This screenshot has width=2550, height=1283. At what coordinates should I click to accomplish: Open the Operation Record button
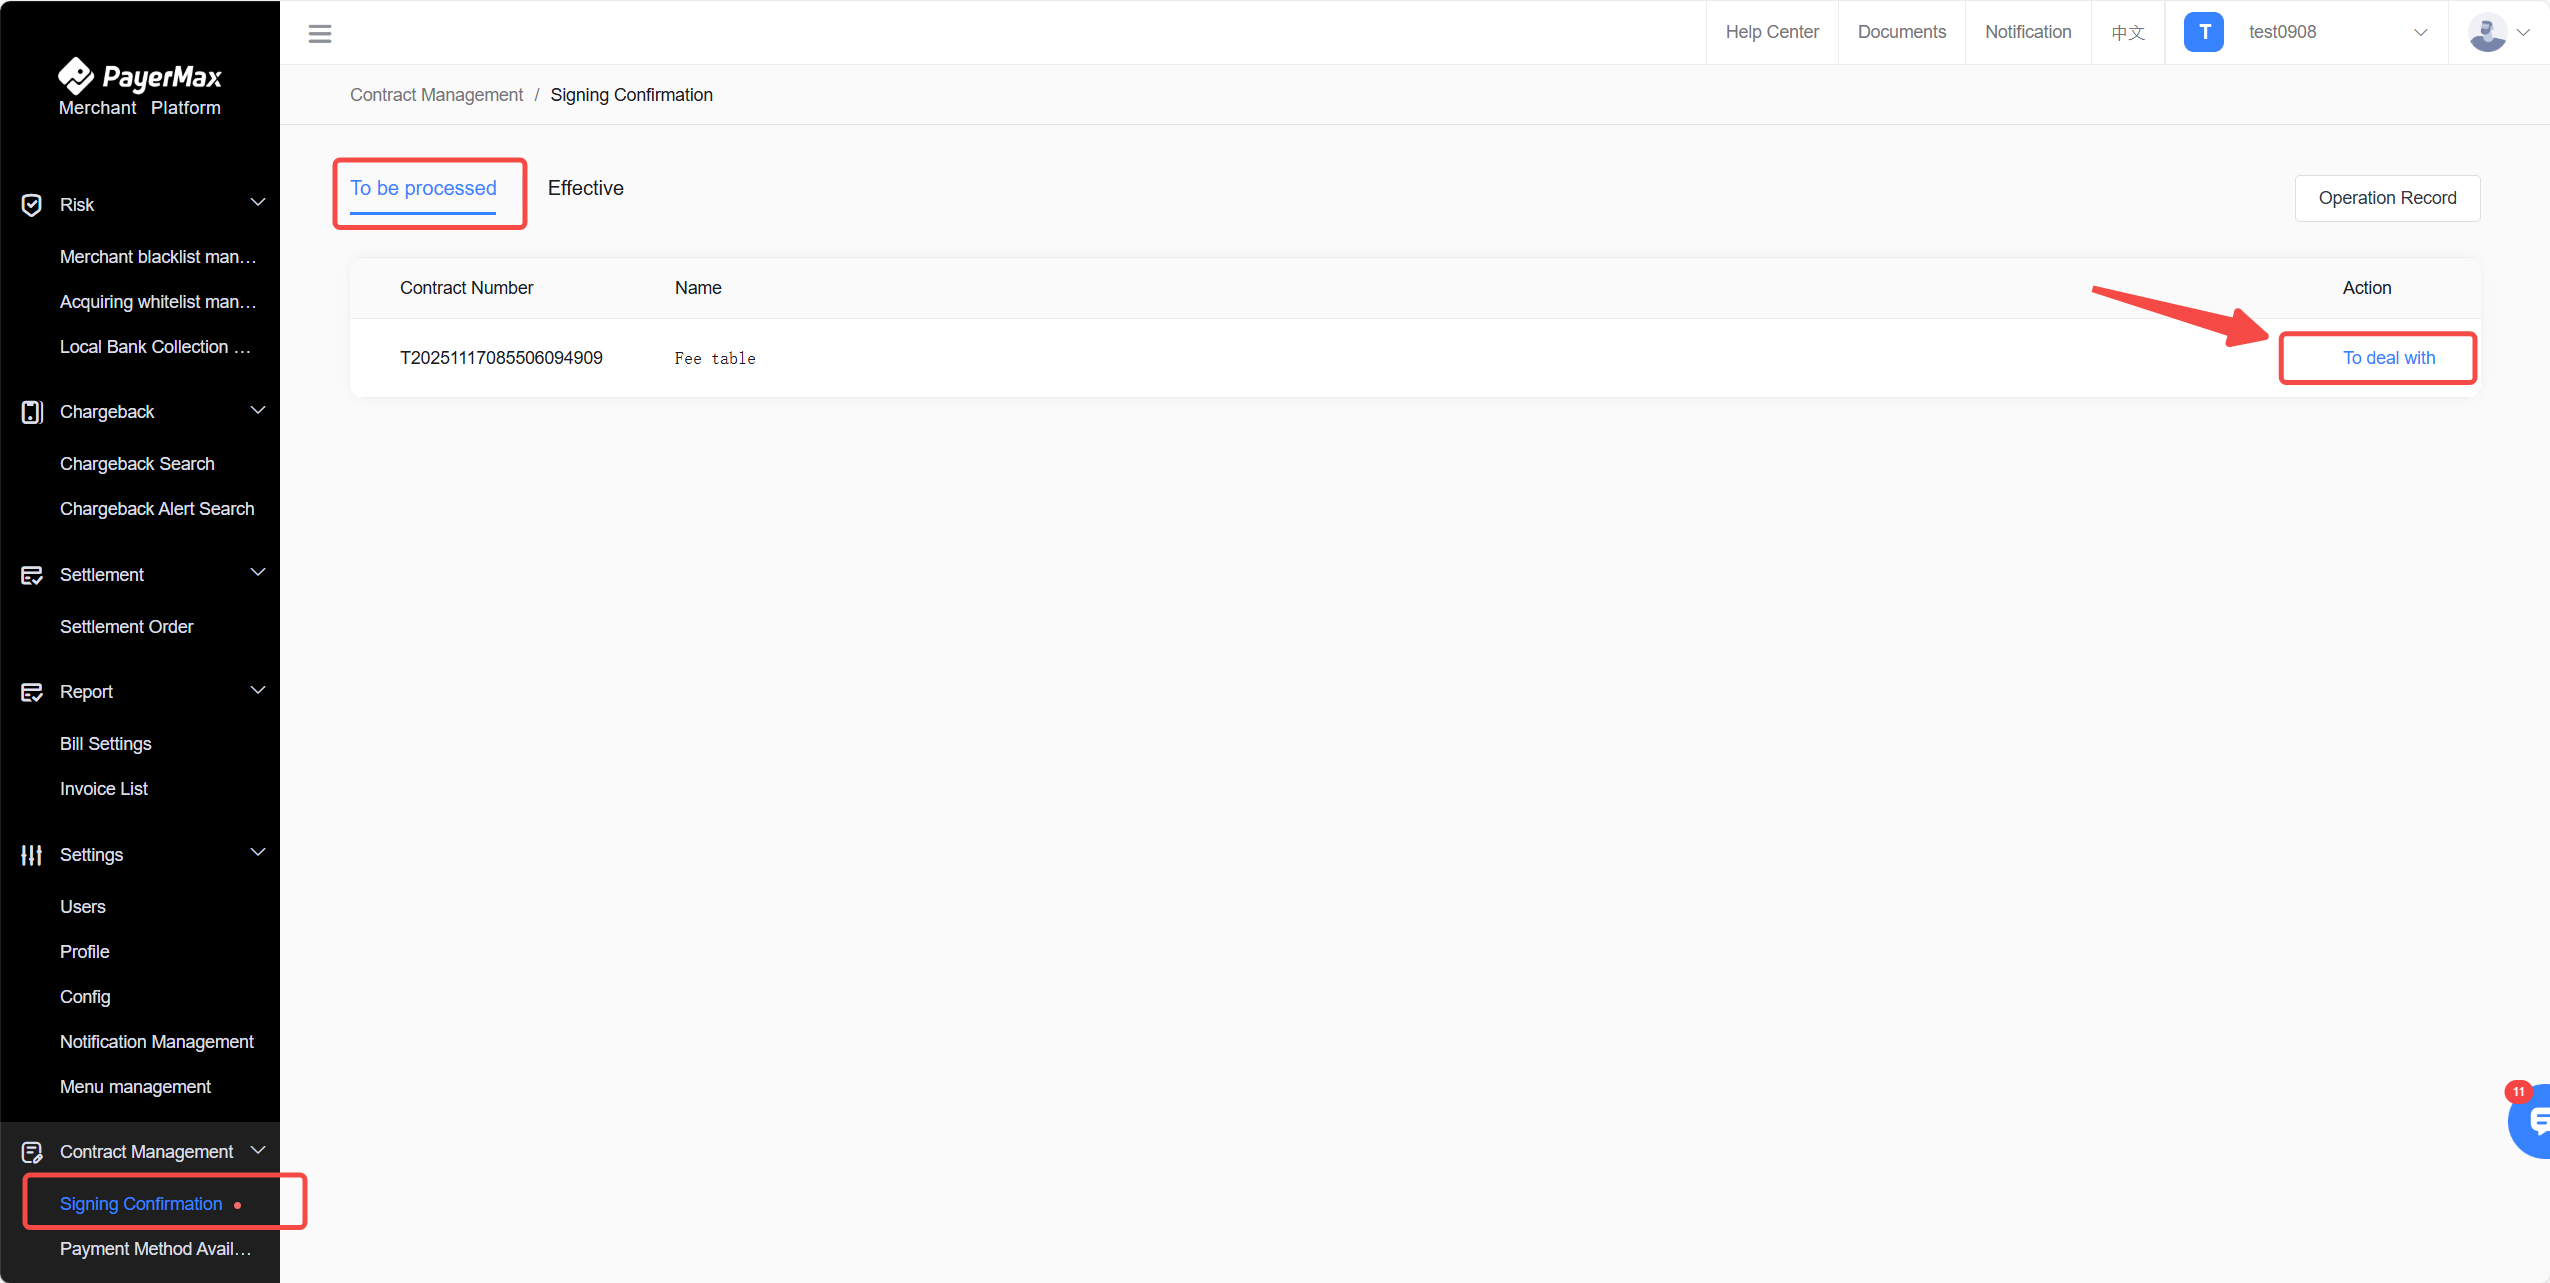click(x=2387, y=198)
